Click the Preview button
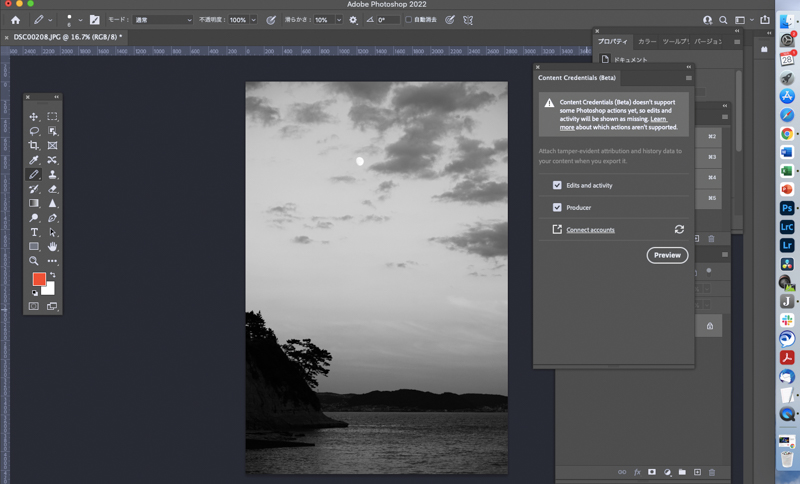Image resolution: width=800 pixels, height=484 pixels. (x=667, y=255)
